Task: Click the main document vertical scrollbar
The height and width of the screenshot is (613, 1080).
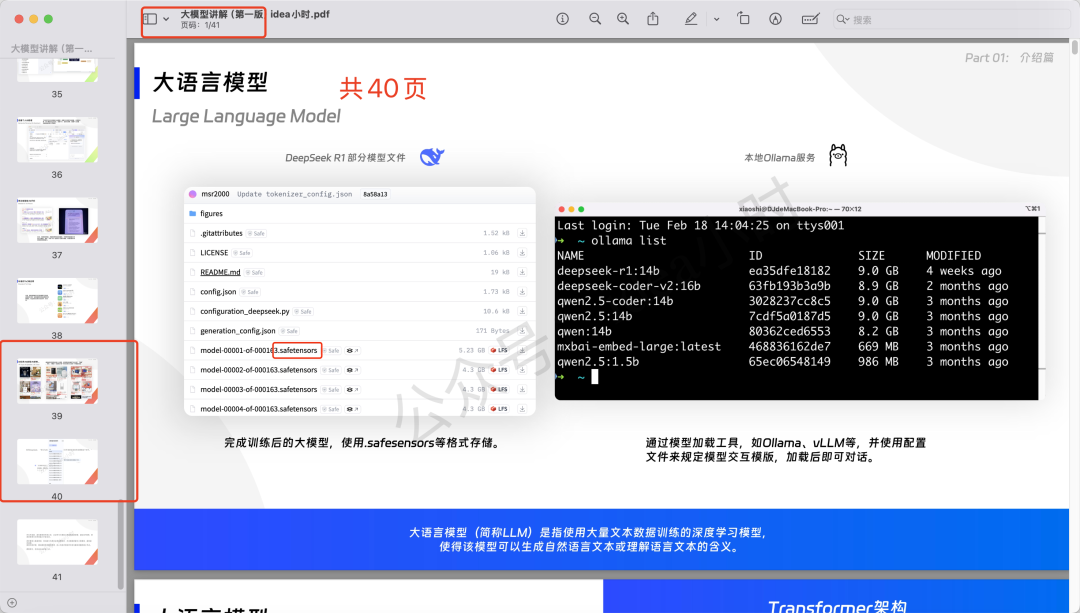Action: (1074, 48)
